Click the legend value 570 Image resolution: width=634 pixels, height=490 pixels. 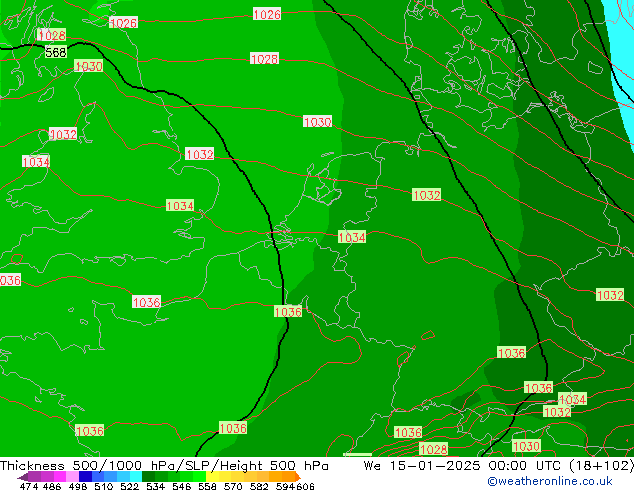(x=233, y=486)
